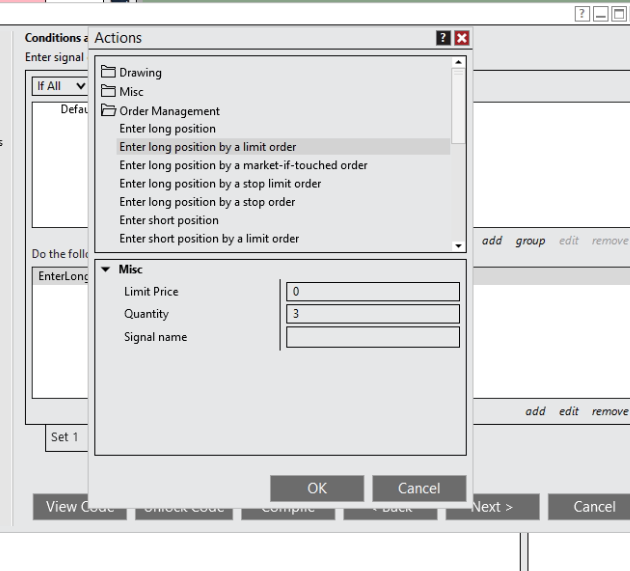Image resolution: width=630 pixels, height=571 pixels.
Task: Click 'remove' link below the actions list
Action: click(x=610, y=411)
